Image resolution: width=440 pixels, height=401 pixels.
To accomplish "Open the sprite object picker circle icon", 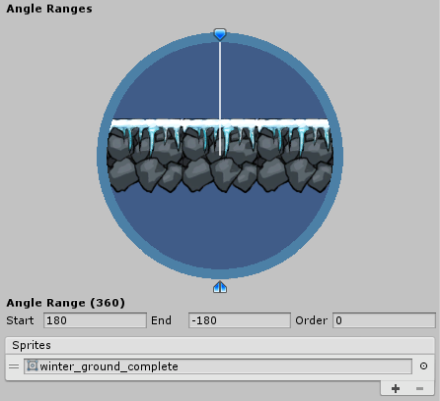I will click(423, 366).
